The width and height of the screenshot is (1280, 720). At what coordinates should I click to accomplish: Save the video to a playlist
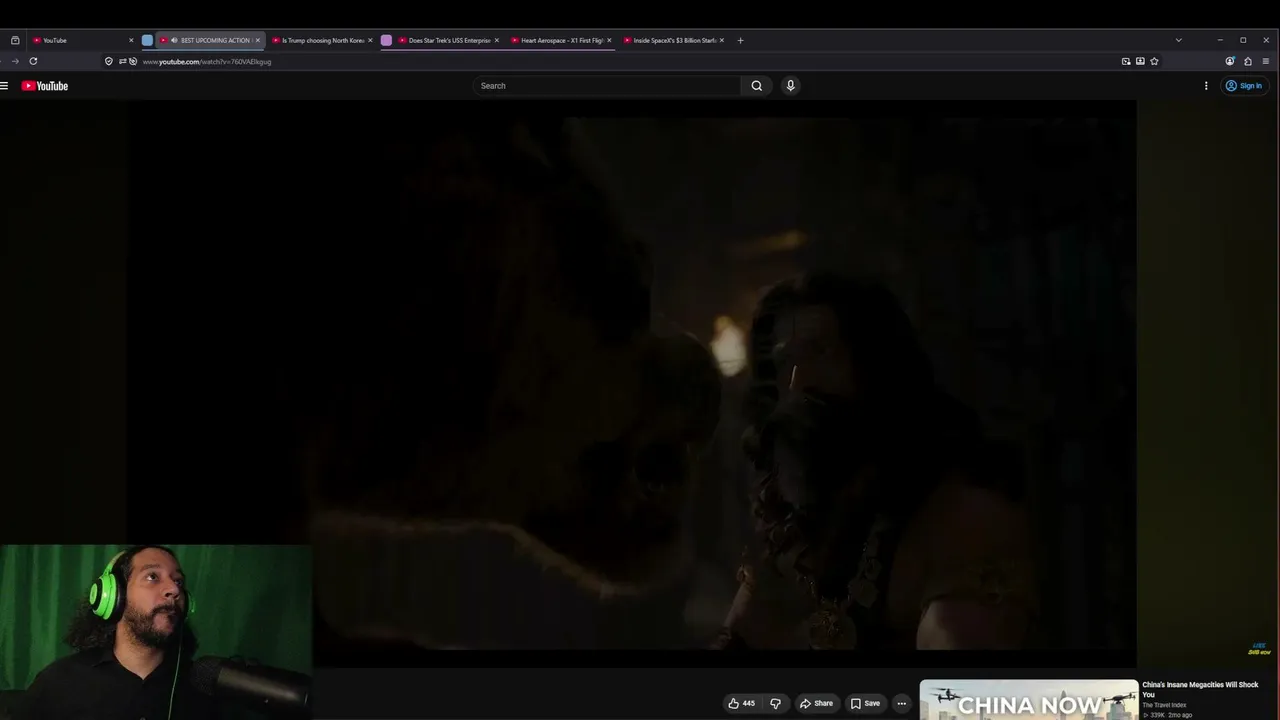tap(865, 703)
